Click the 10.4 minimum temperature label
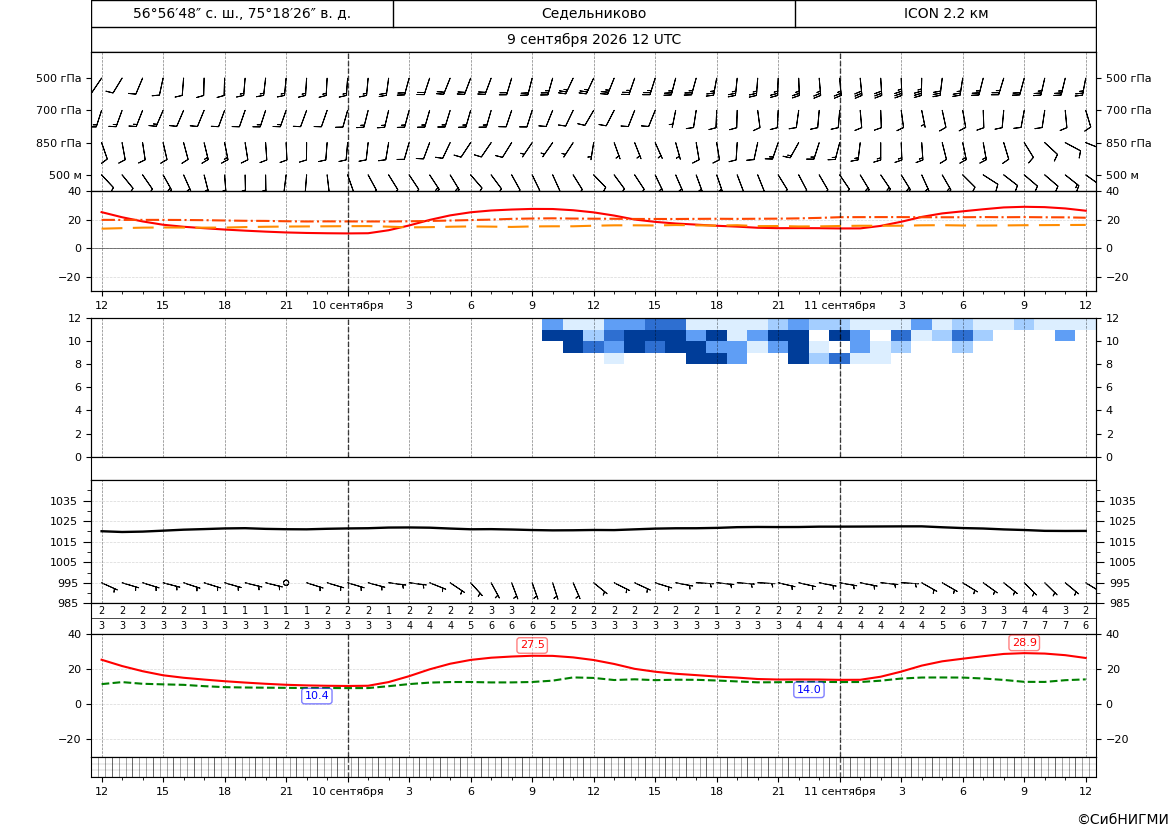This screenshot has width=1169, height=827. (x=316, y=695)
